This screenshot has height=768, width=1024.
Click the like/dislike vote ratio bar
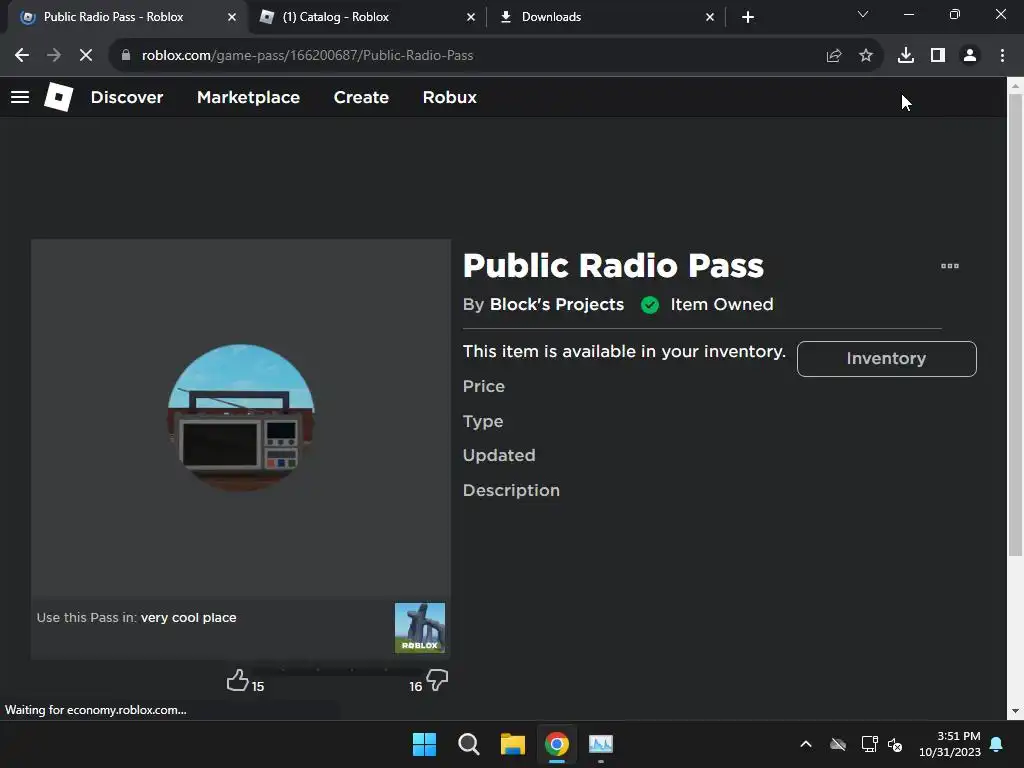pos(337,671)
